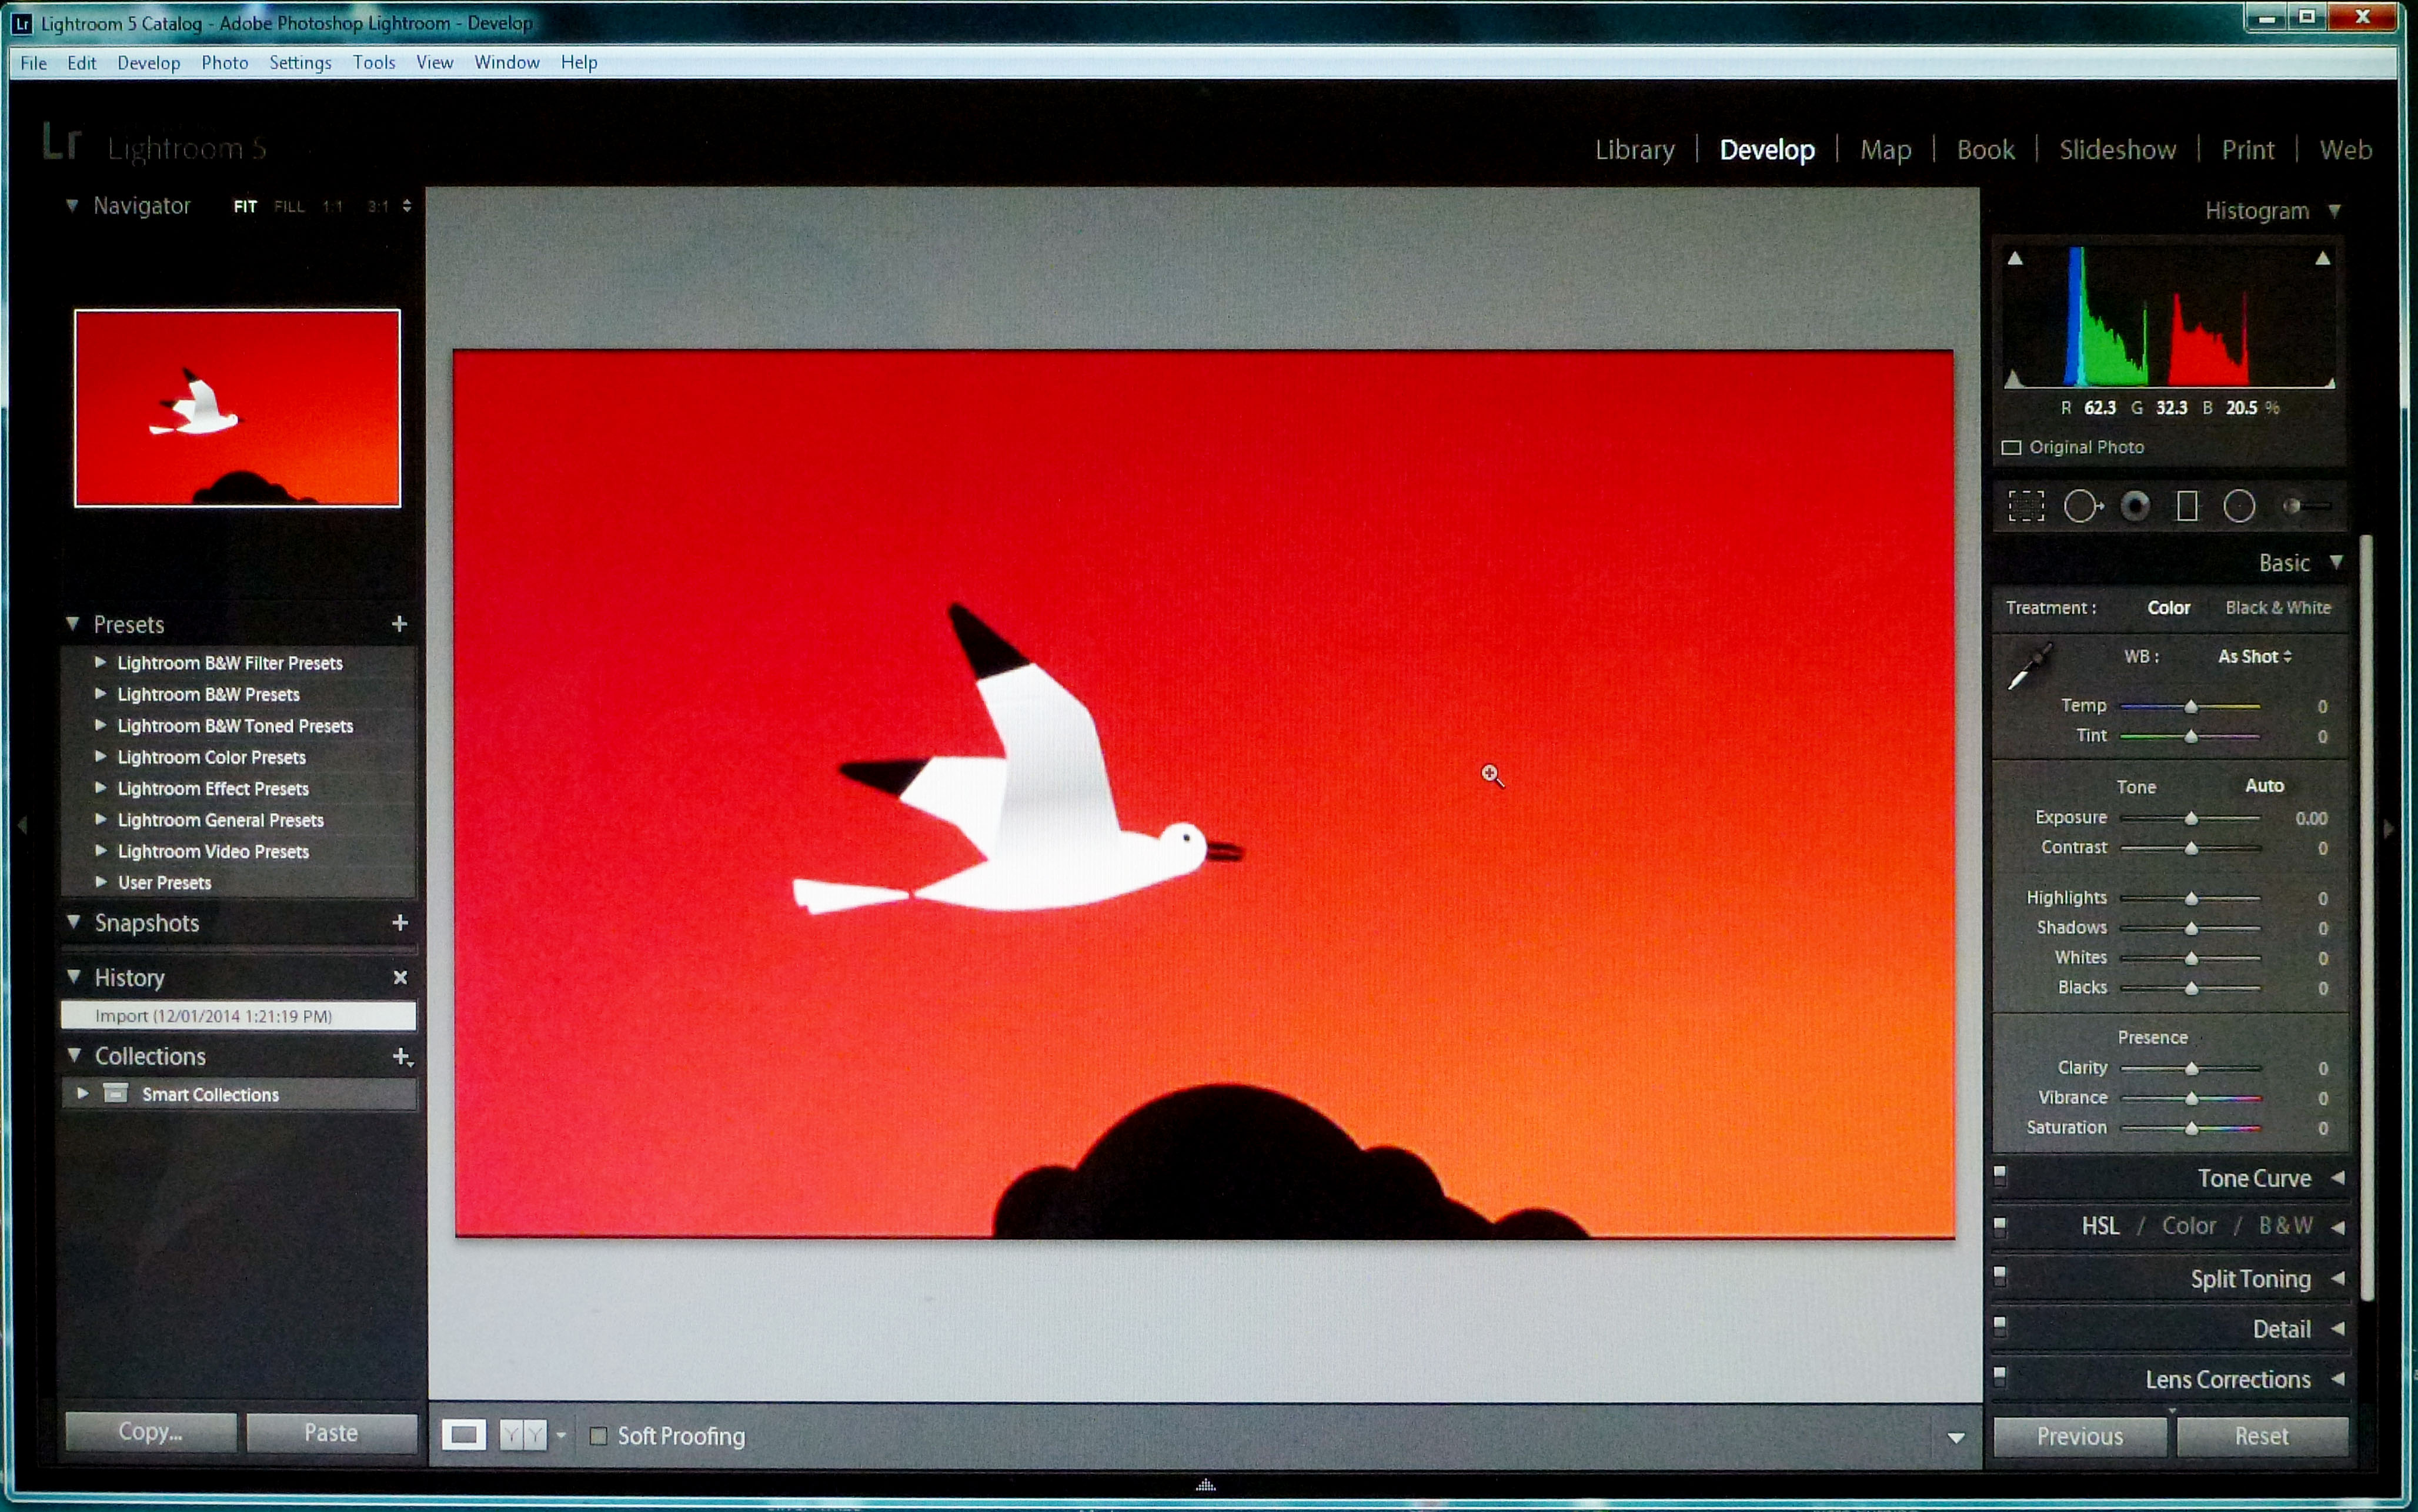
Task: Select Loupe view button in toolbar
Action: [464, 1435]
